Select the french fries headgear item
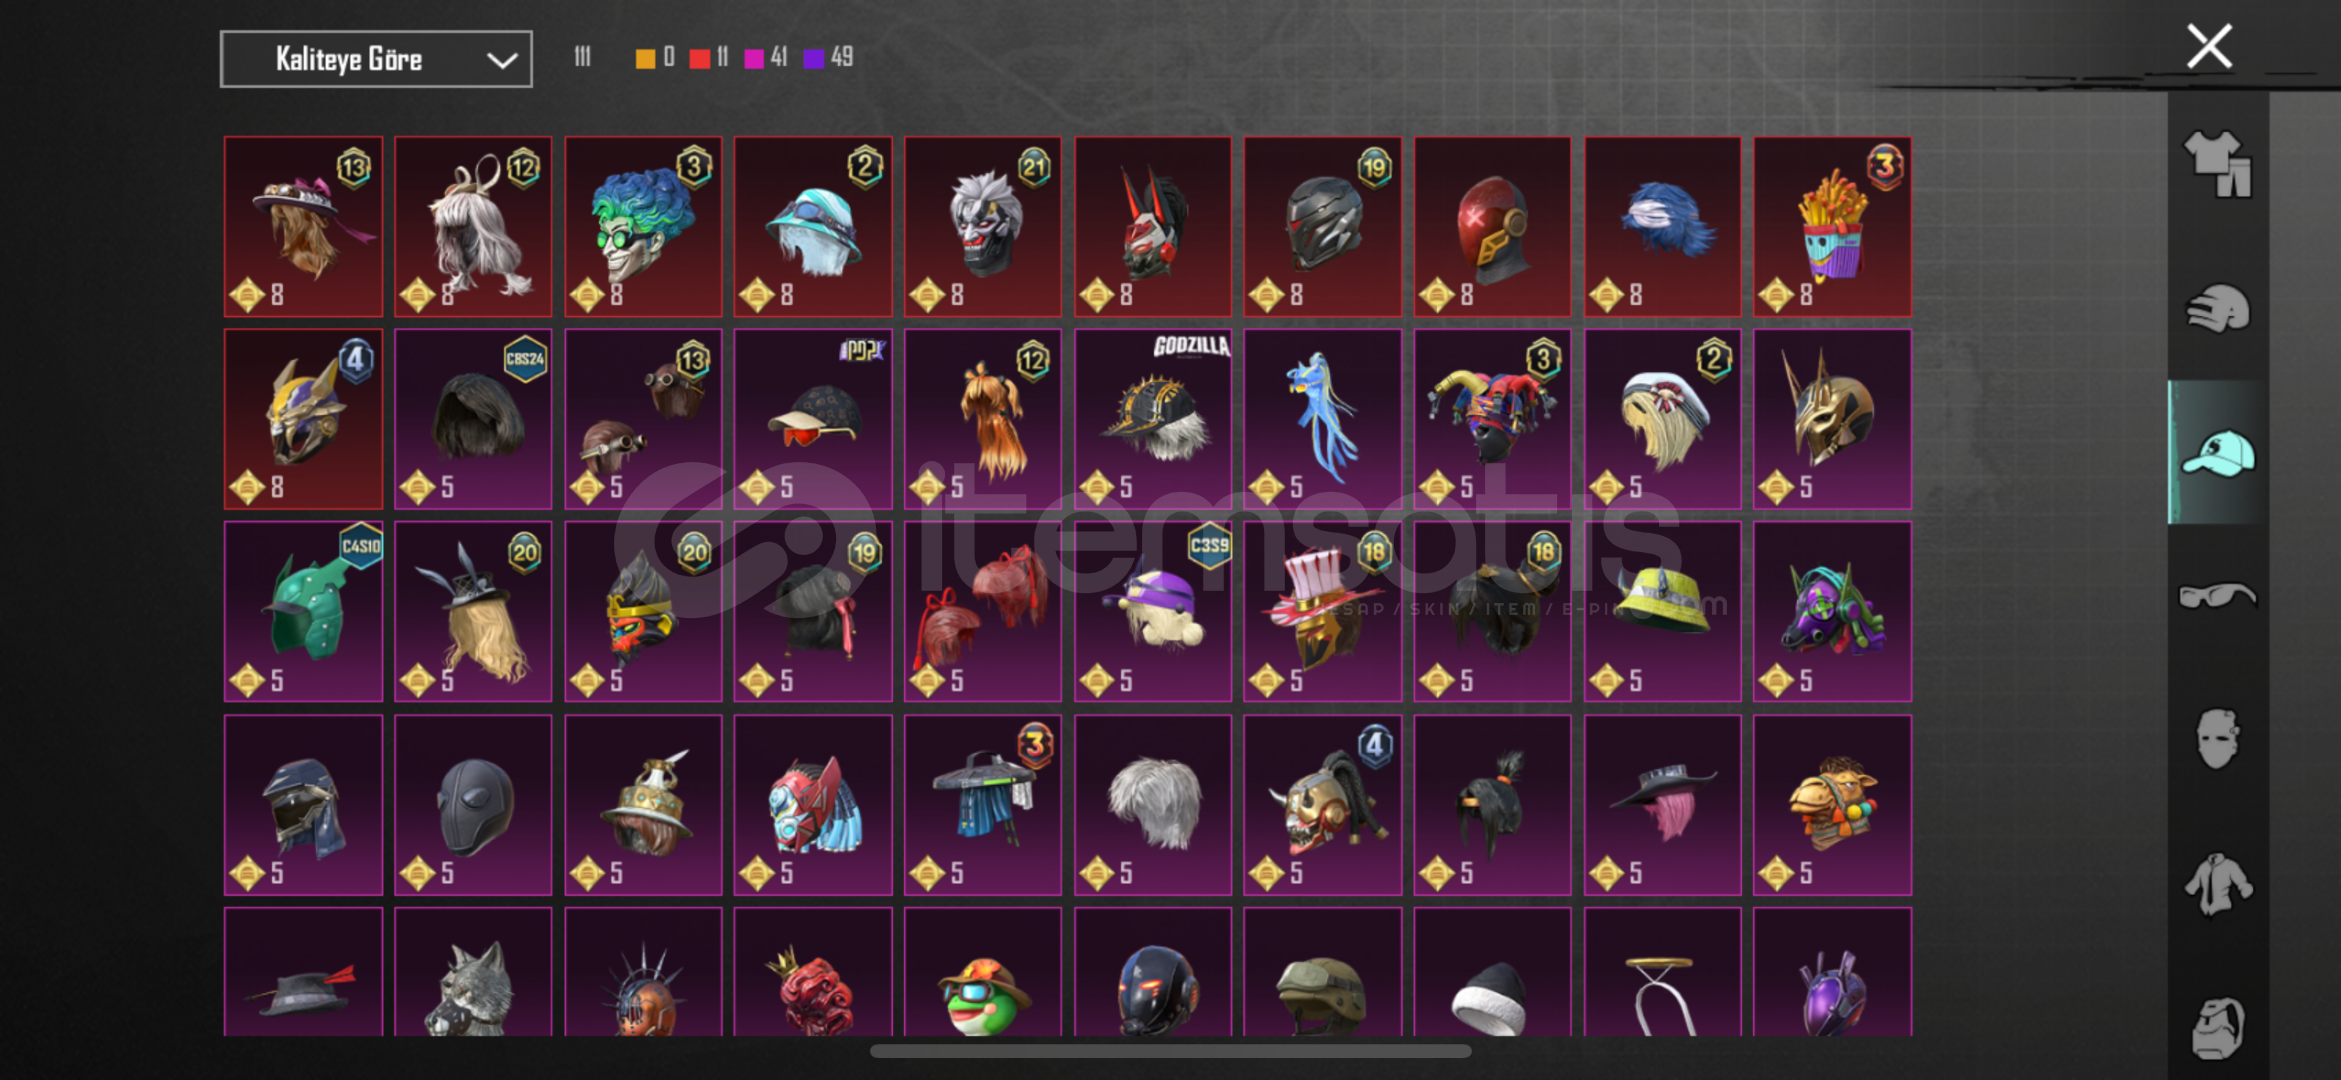This screenshot has width=2341, height=1080. (1832, 227)
